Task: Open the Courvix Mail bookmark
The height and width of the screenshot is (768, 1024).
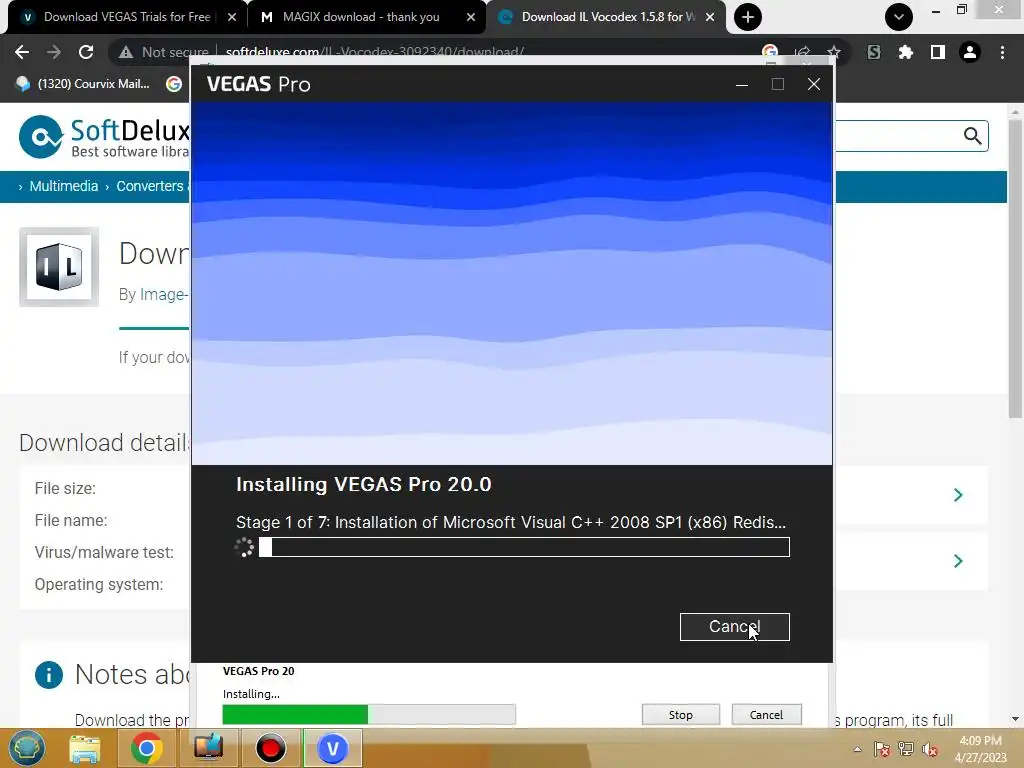Action: point(84,84)
